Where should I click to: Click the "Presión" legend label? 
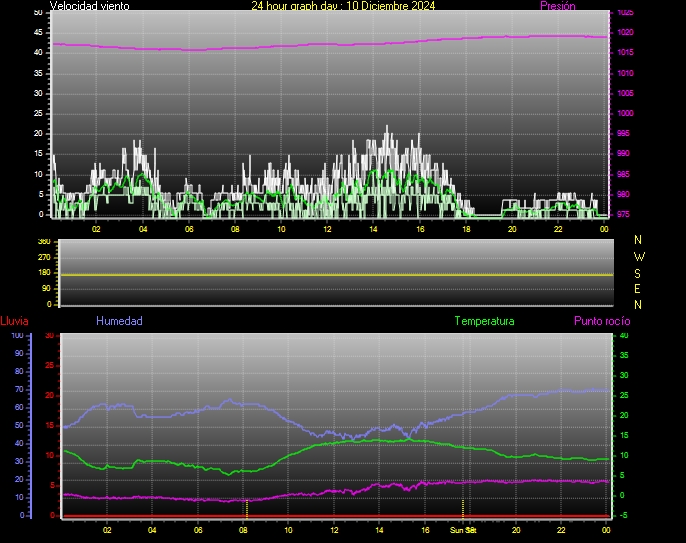coord(557,6)
